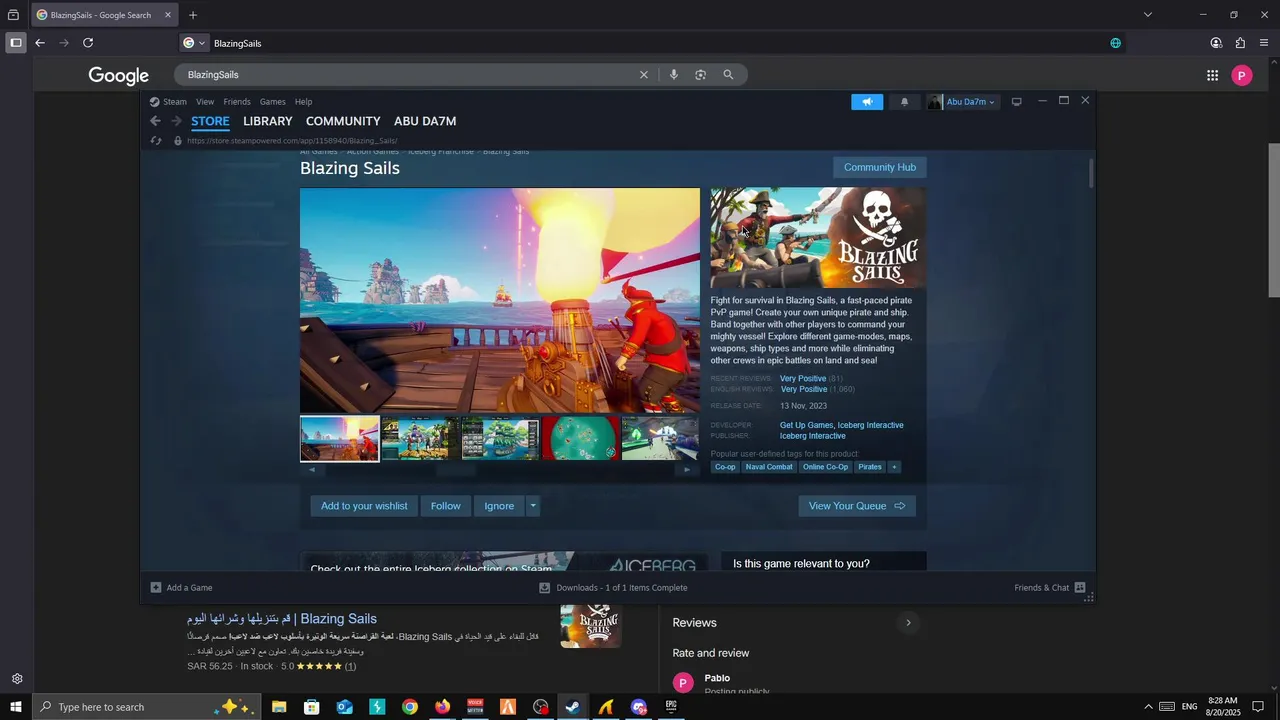Open search engine selector dropdown in address bar

pos(195,43)
